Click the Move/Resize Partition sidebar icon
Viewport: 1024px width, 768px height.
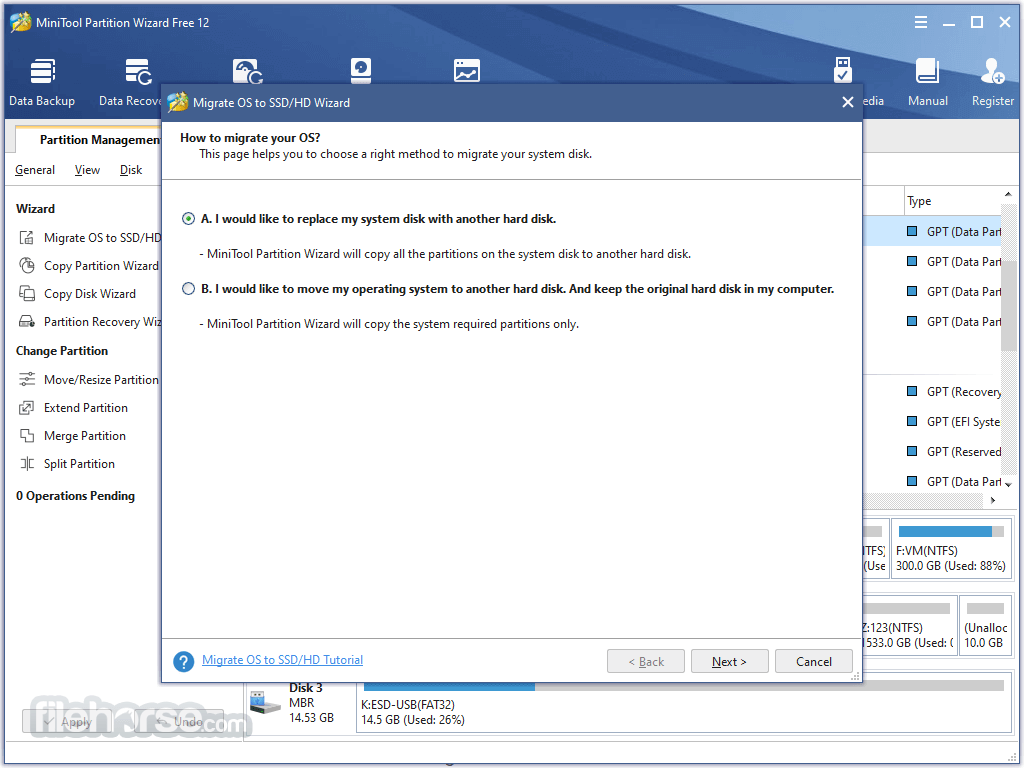tap(26, 379)
